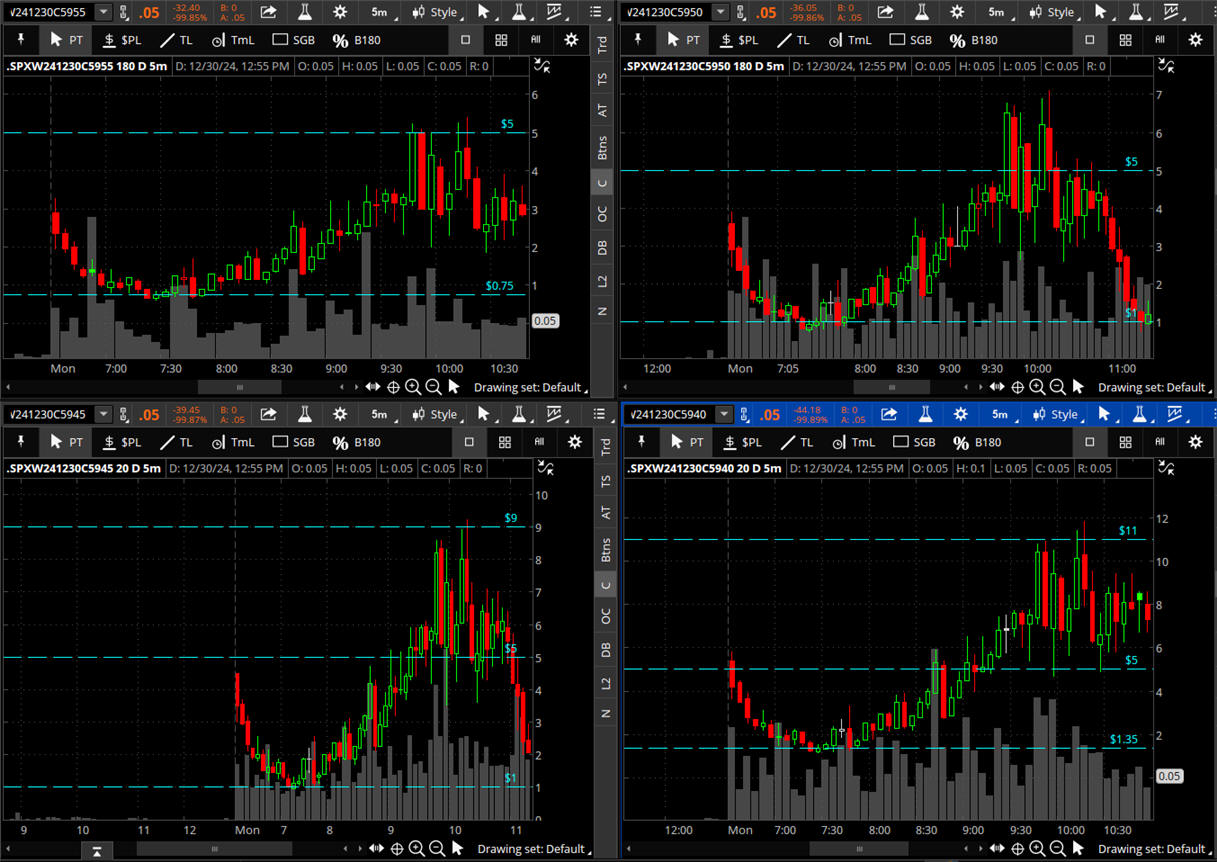Open chart settings gear on C5950 header
This screenshot has height=862, width=1217.
coord(957,12)
